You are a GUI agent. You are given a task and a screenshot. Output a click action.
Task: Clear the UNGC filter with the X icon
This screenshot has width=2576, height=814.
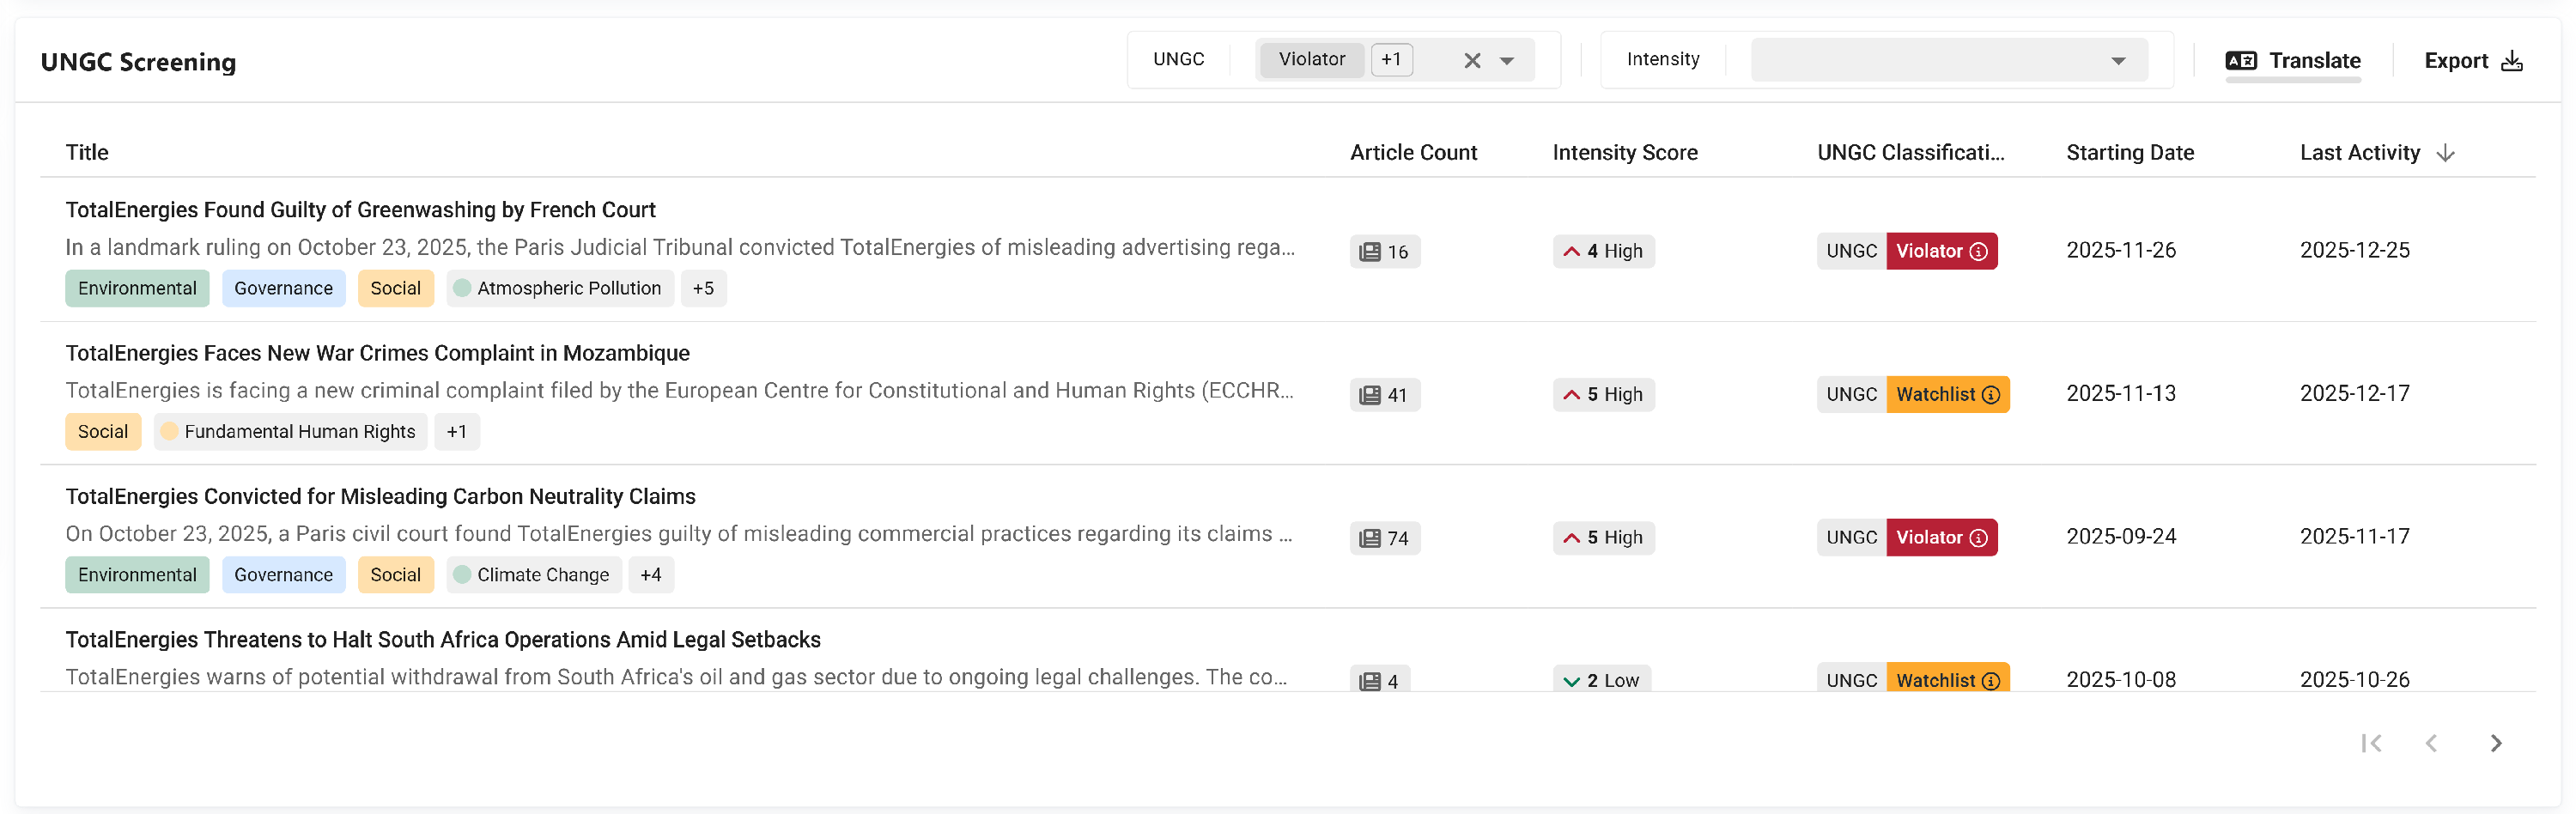point(1472,61)
